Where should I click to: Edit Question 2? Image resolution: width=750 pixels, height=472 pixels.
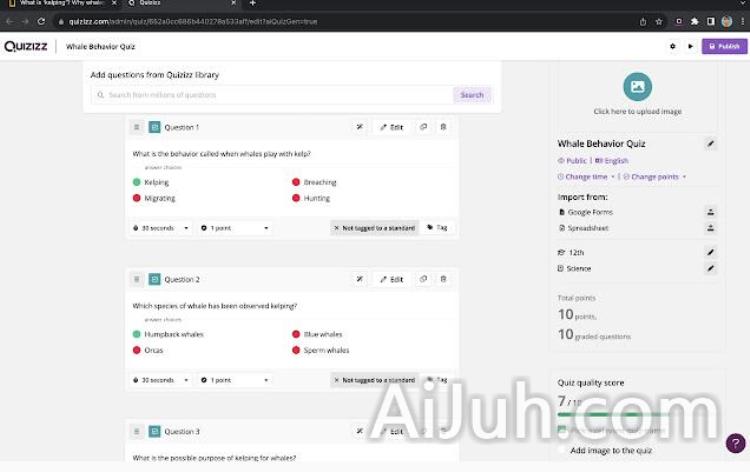[392, 279]
